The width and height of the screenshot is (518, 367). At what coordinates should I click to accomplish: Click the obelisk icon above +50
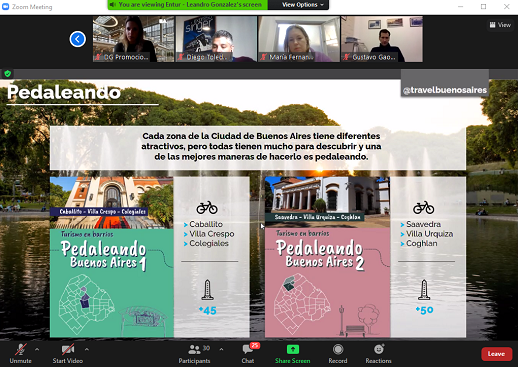(424, 290)
